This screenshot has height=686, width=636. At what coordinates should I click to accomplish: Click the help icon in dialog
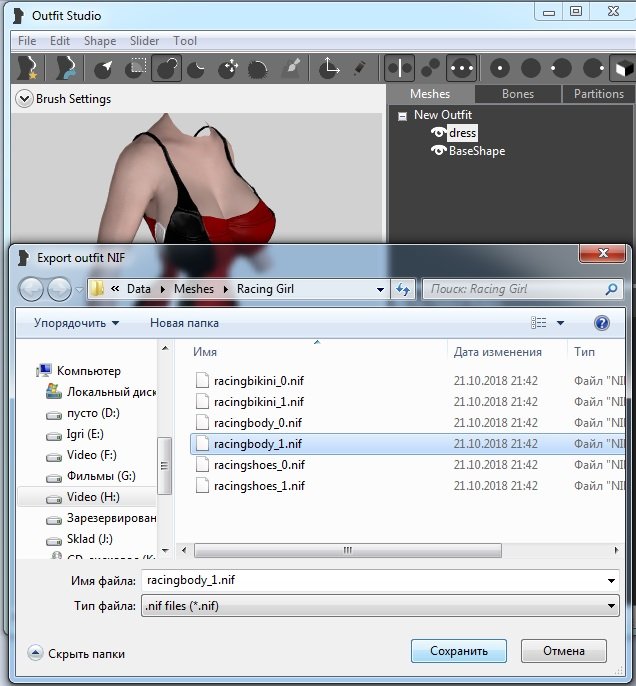coord(602,323)
